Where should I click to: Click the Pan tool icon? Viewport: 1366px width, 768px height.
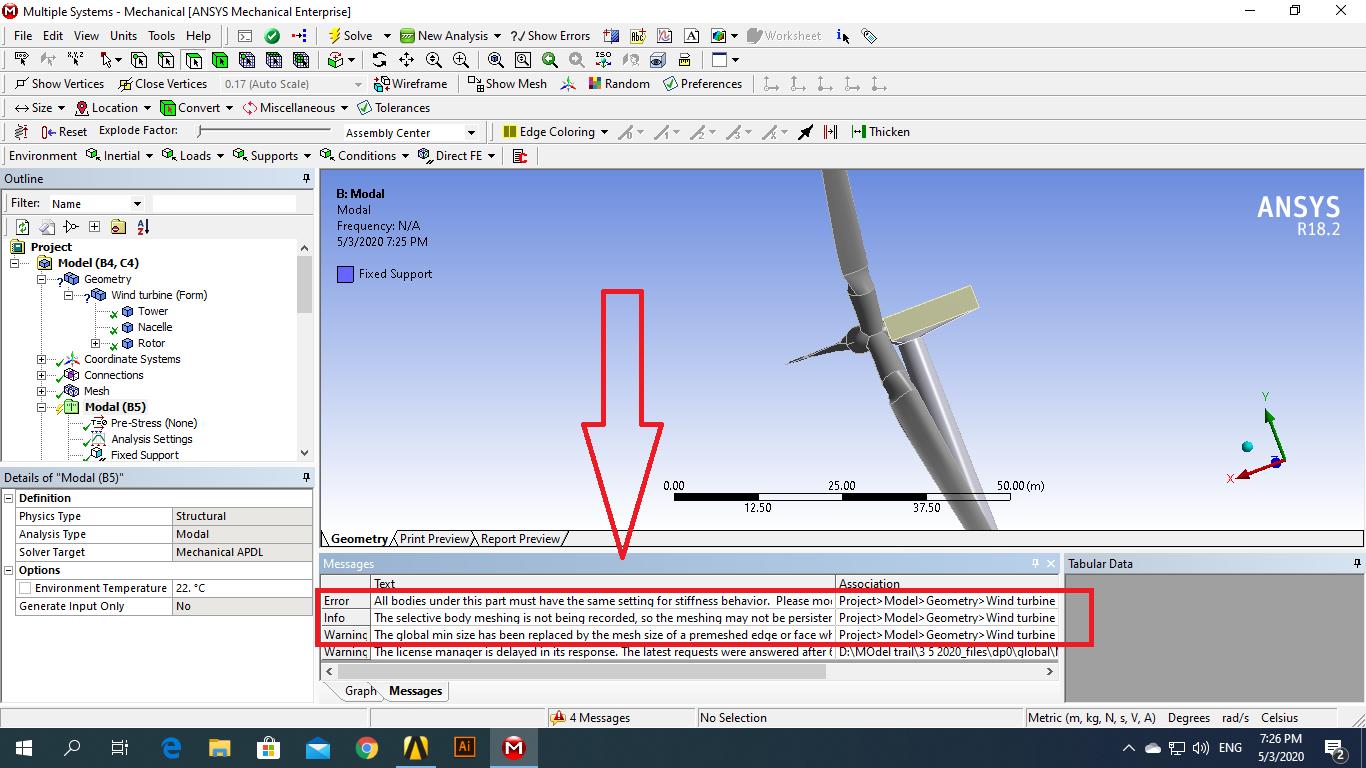(406, 60)
